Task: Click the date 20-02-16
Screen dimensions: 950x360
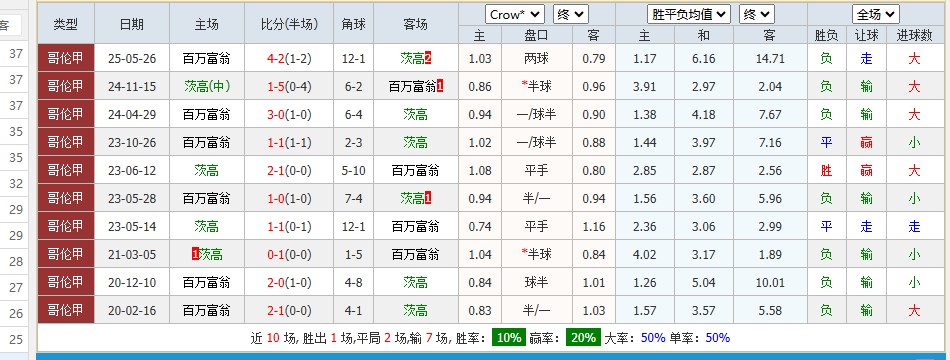Action: (132, 310)
